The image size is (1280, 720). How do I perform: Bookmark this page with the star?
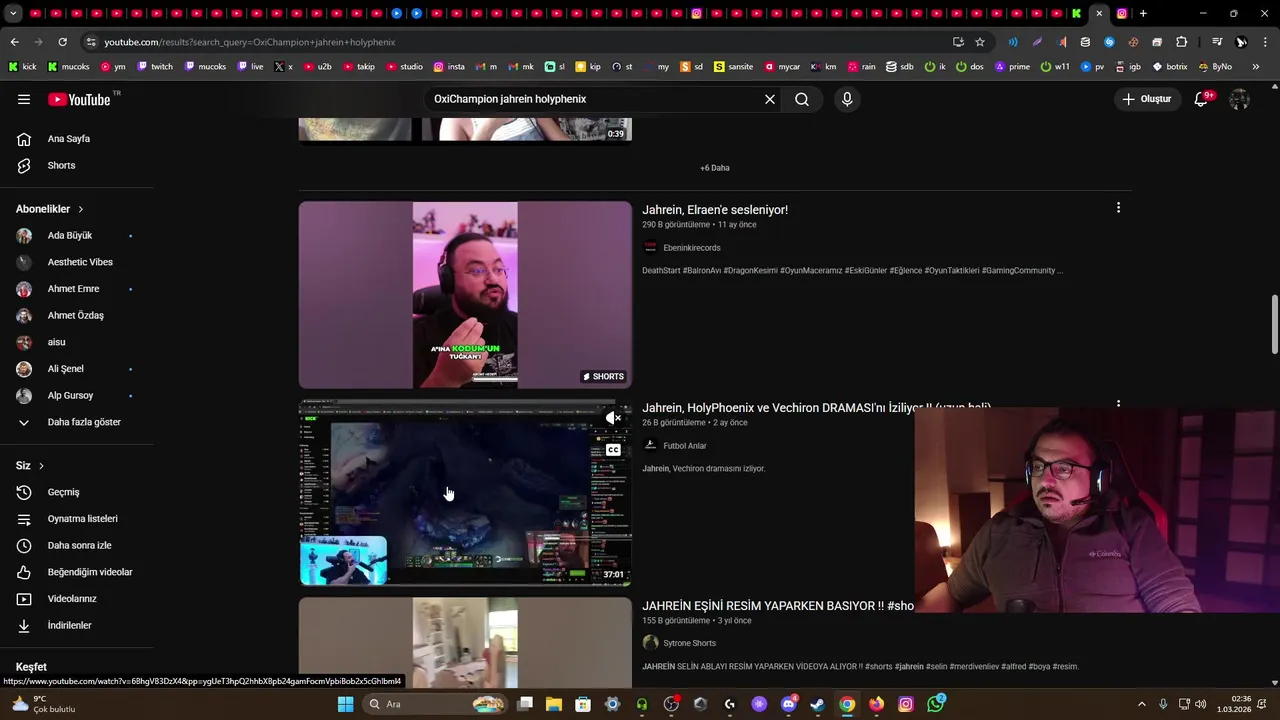(x=980, y=42)
